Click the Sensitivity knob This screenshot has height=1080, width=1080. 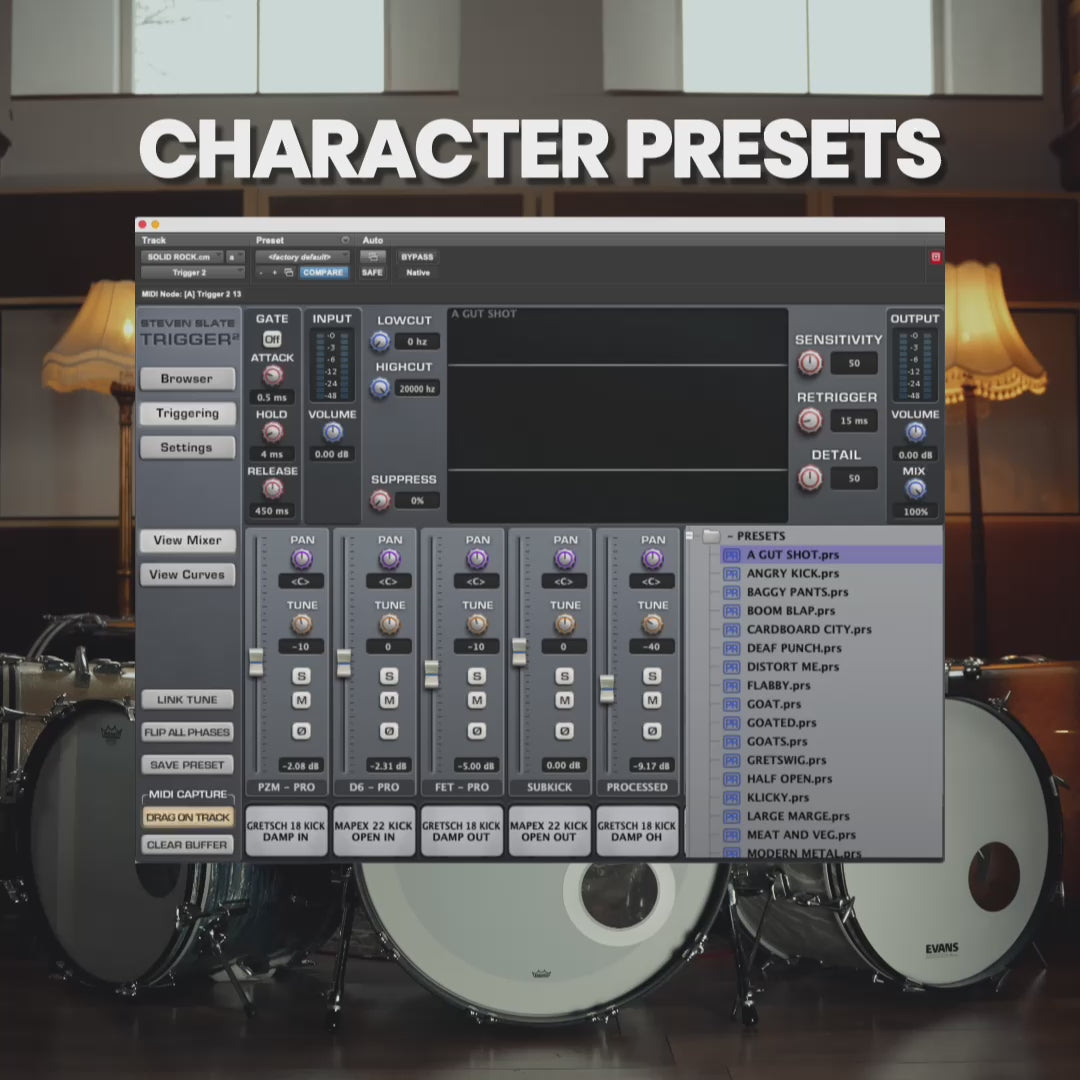tap(810, 363)
